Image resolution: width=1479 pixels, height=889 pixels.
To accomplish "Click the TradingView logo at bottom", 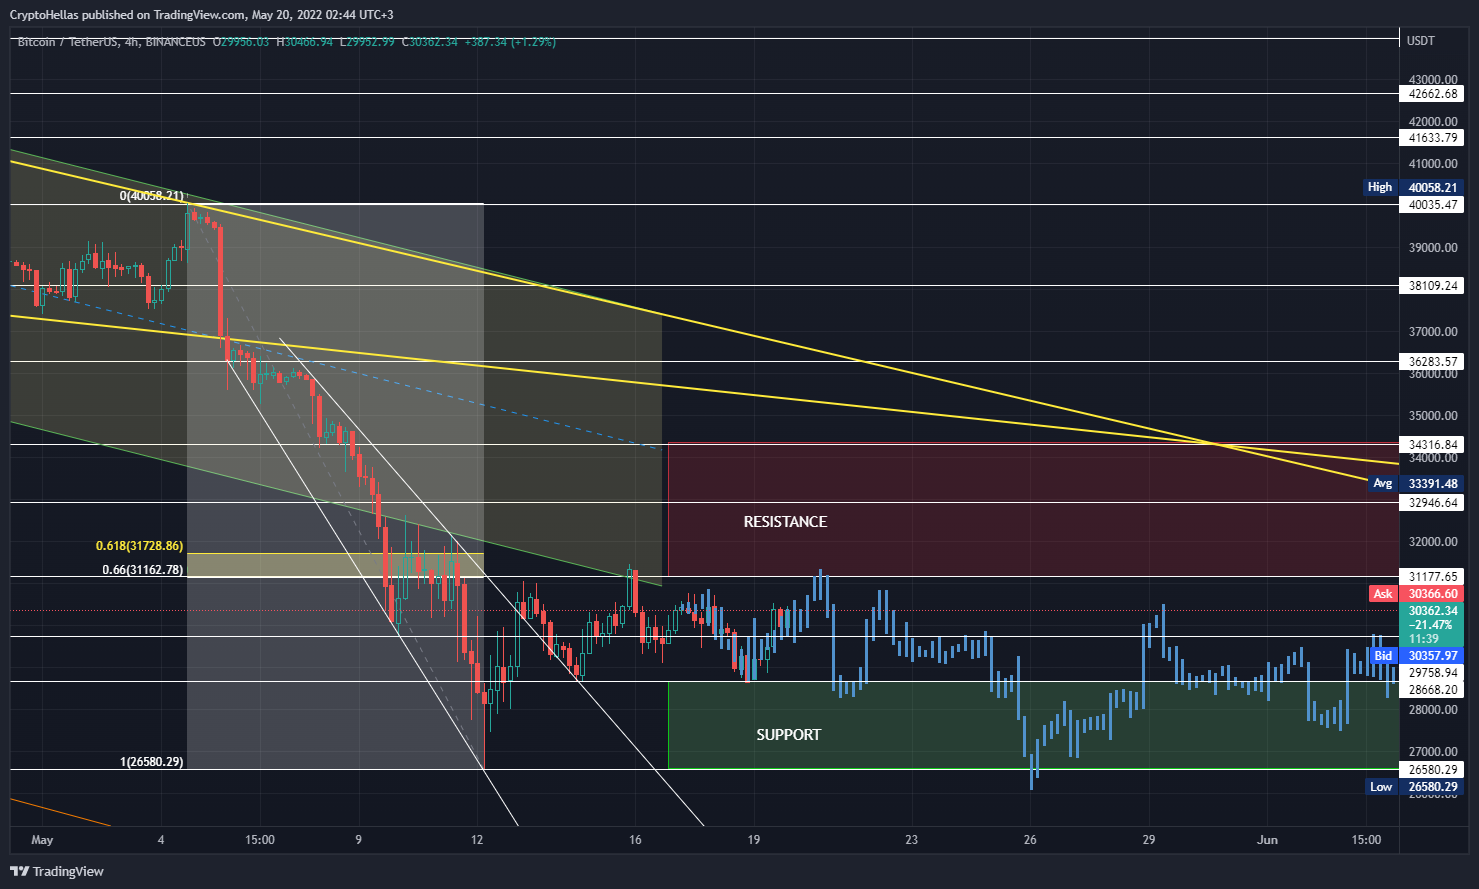I will point(57,871).
